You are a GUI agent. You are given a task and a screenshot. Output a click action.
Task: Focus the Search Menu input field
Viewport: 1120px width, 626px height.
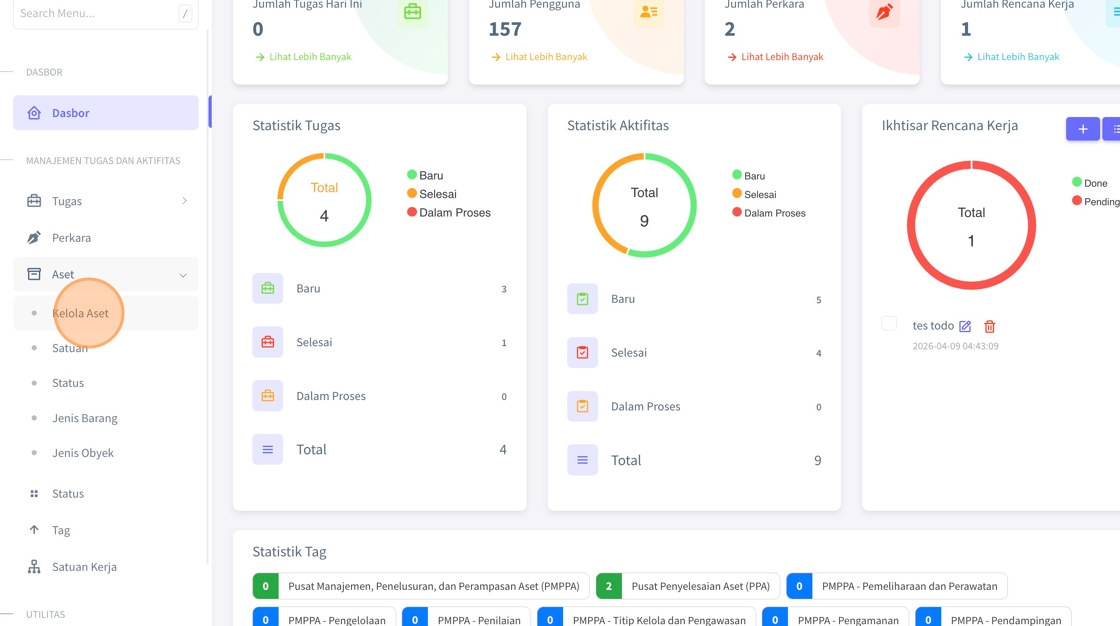point(106,13)
